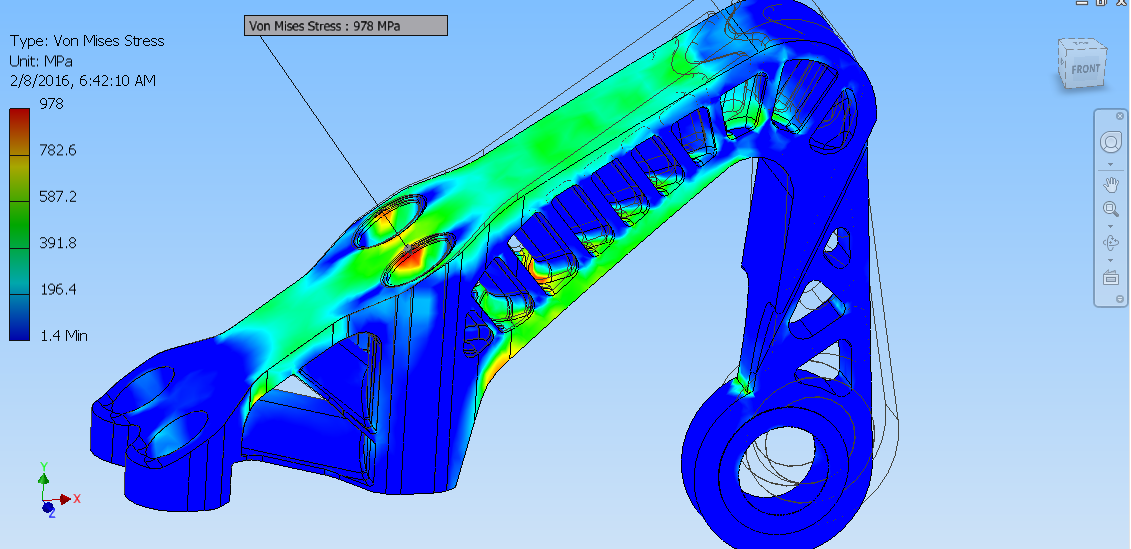Click the Look At tool icon
1131x549 pixels.
pos(1111,277)
